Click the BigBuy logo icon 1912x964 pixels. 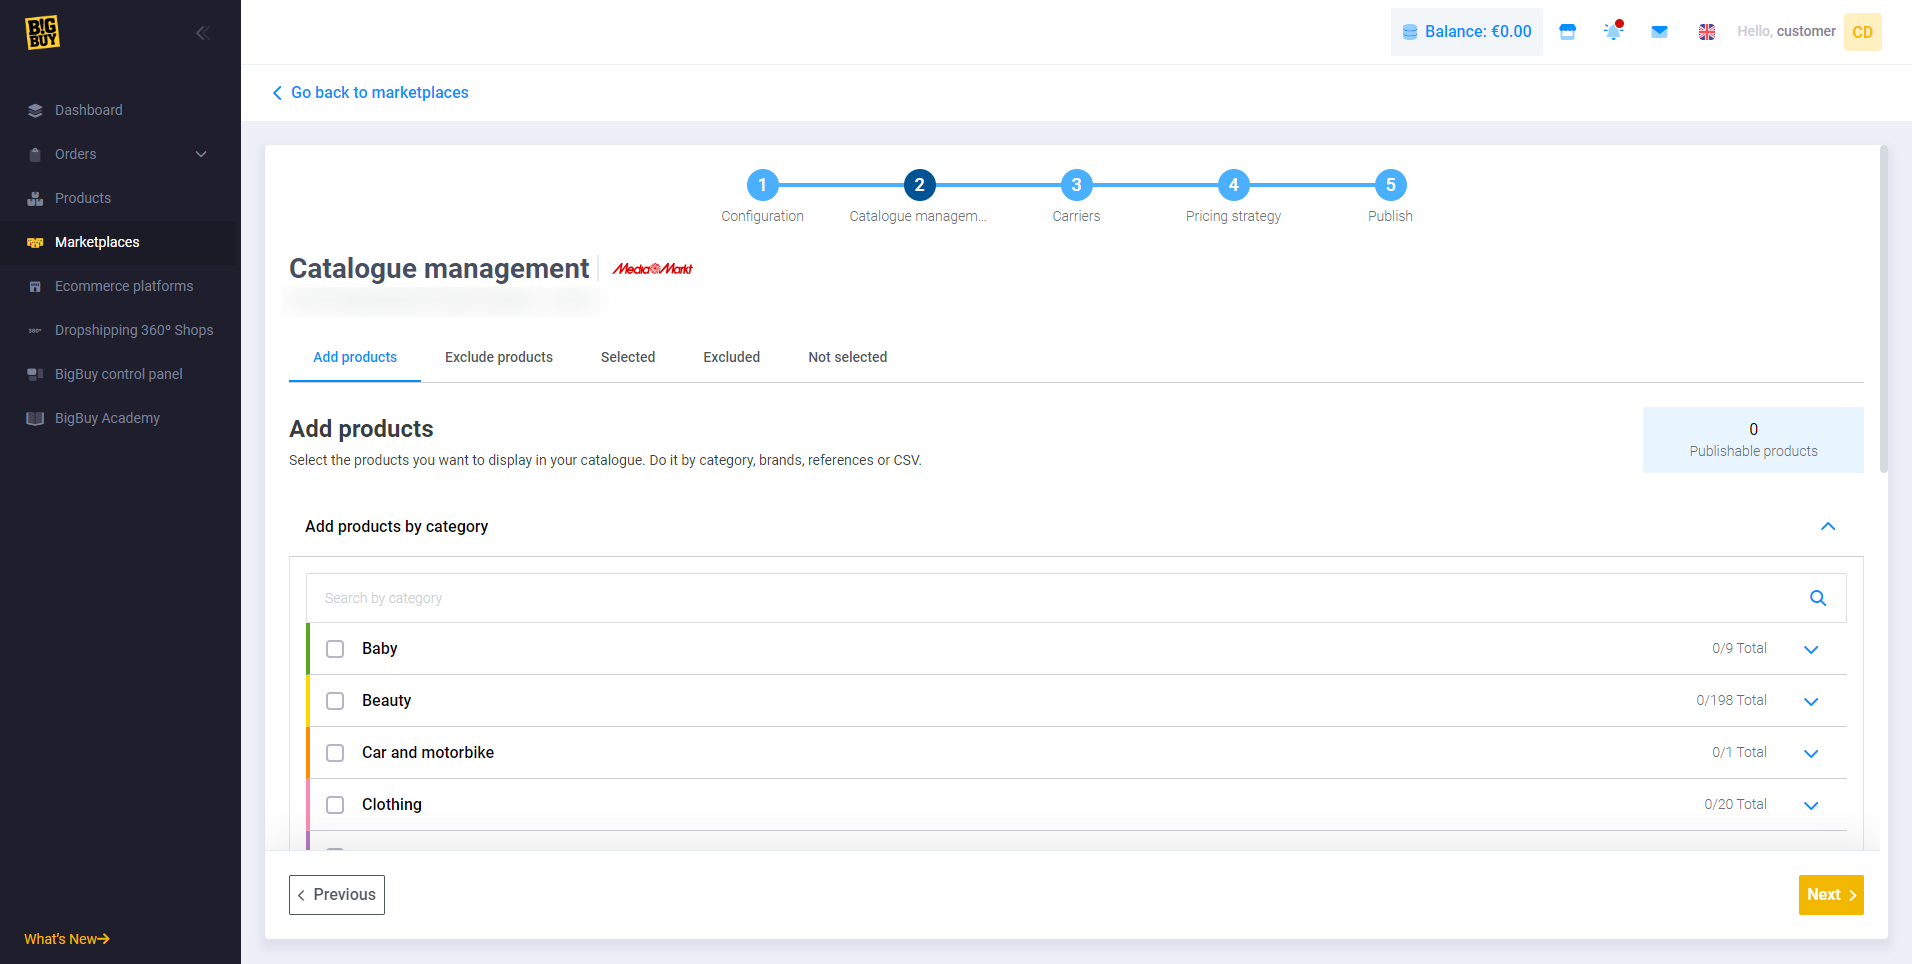click(x=42, y=32)
